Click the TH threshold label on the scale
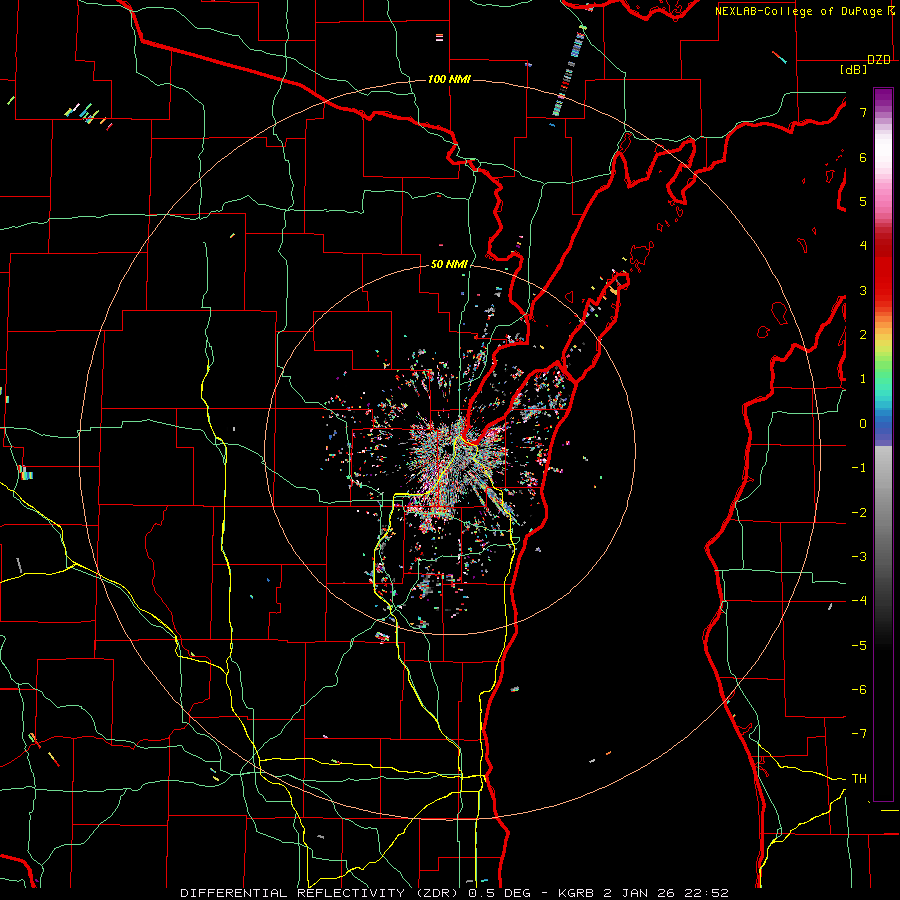900x900 pixels. coord(859,779)
